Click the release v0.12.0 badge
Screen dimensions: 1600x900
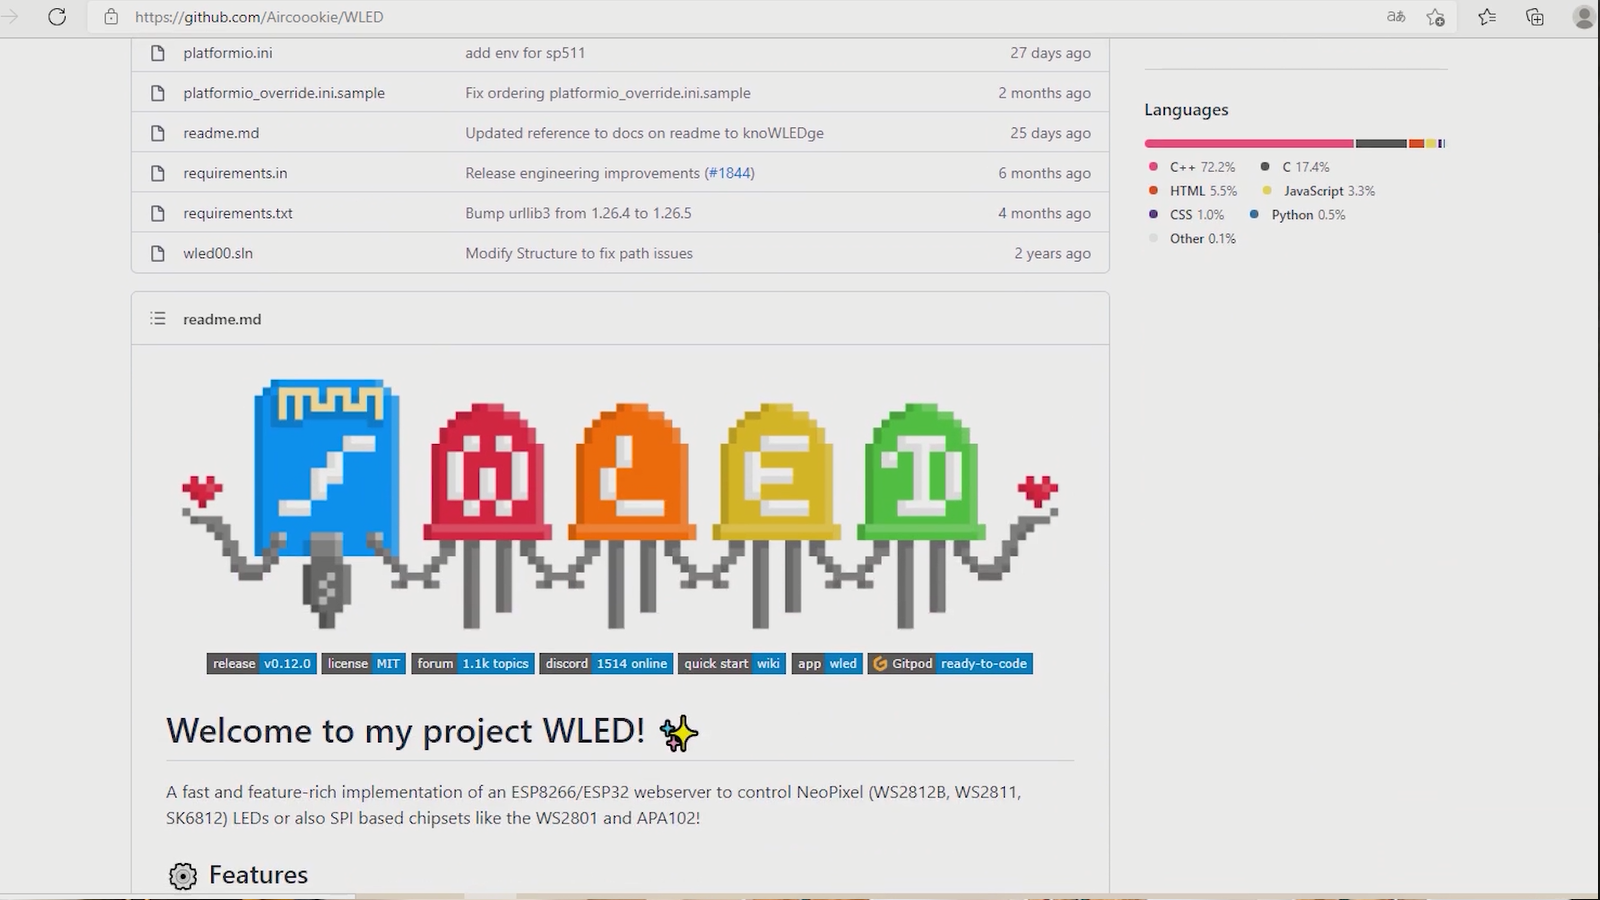tap(261, 663)
